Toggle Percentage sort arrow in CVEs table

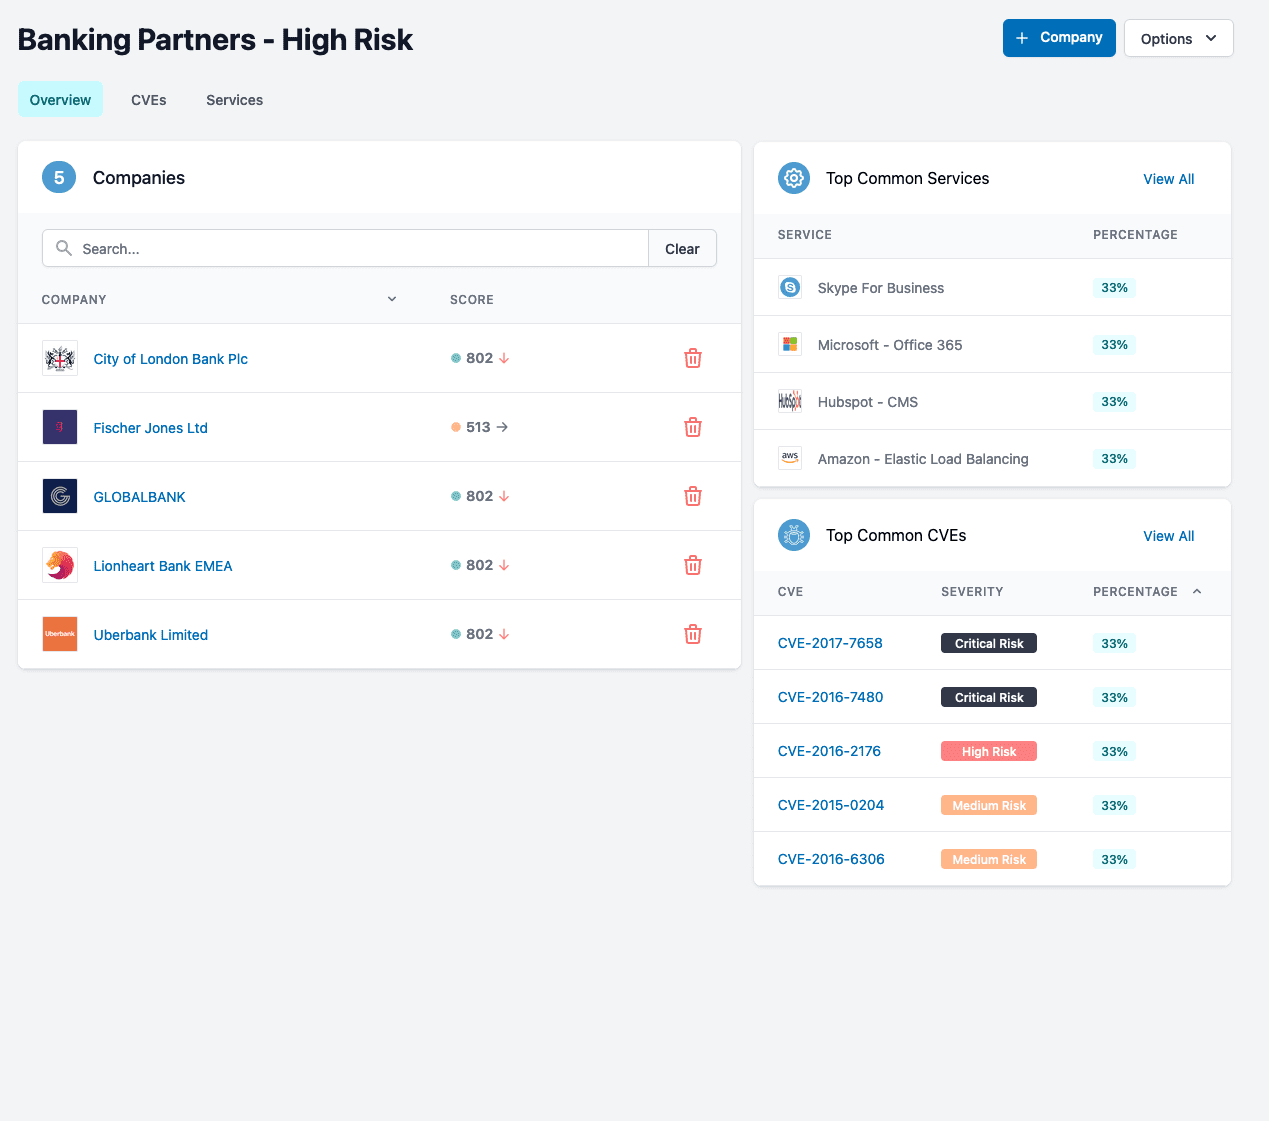1197,592
